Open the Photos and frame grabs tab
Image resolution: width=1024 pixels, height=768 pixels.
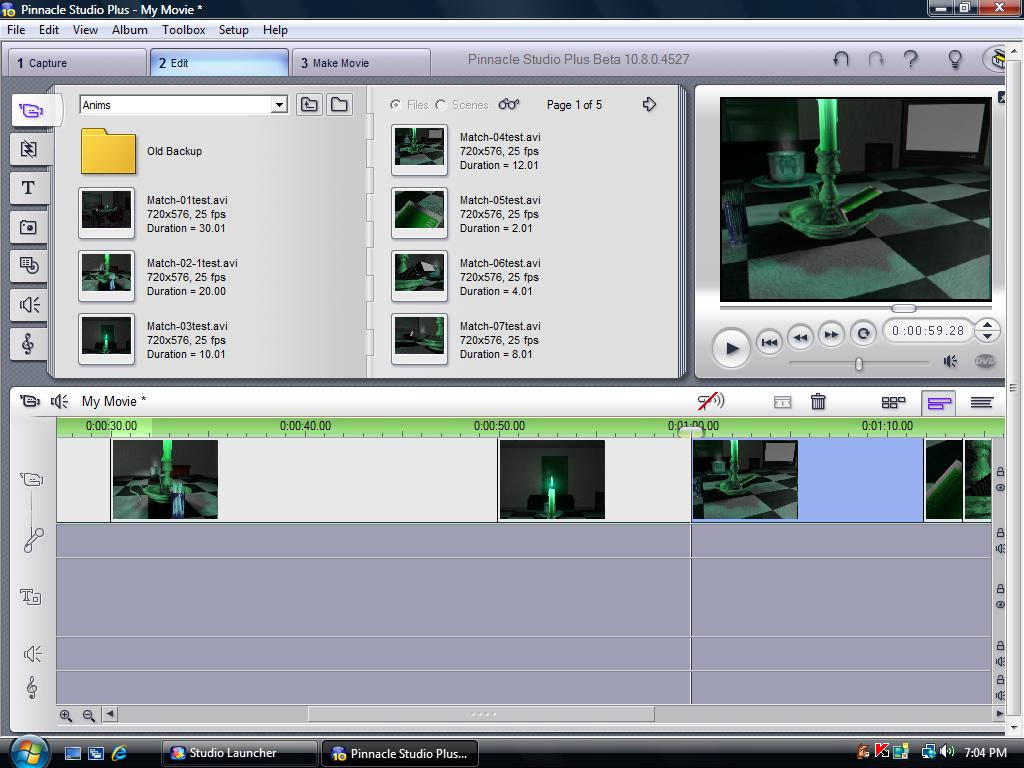click(29, 227)
